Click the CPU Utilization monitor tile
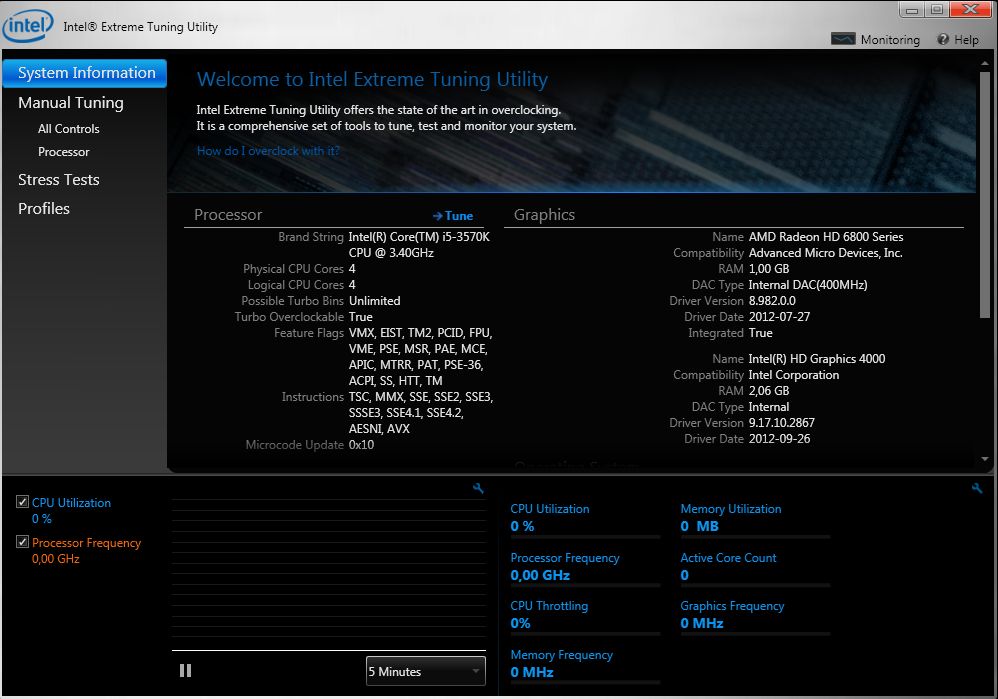This screenshot has height=699, width=998. click(584, 518)
